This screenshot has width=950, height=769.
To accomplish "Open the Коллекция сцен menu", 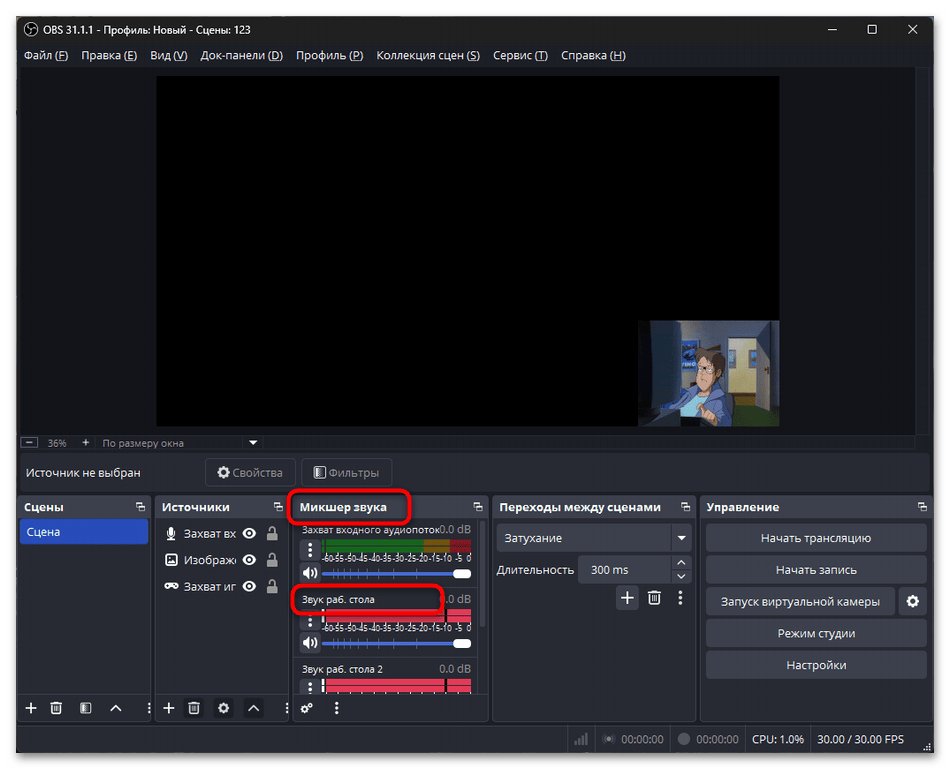I will coord(427,56).
